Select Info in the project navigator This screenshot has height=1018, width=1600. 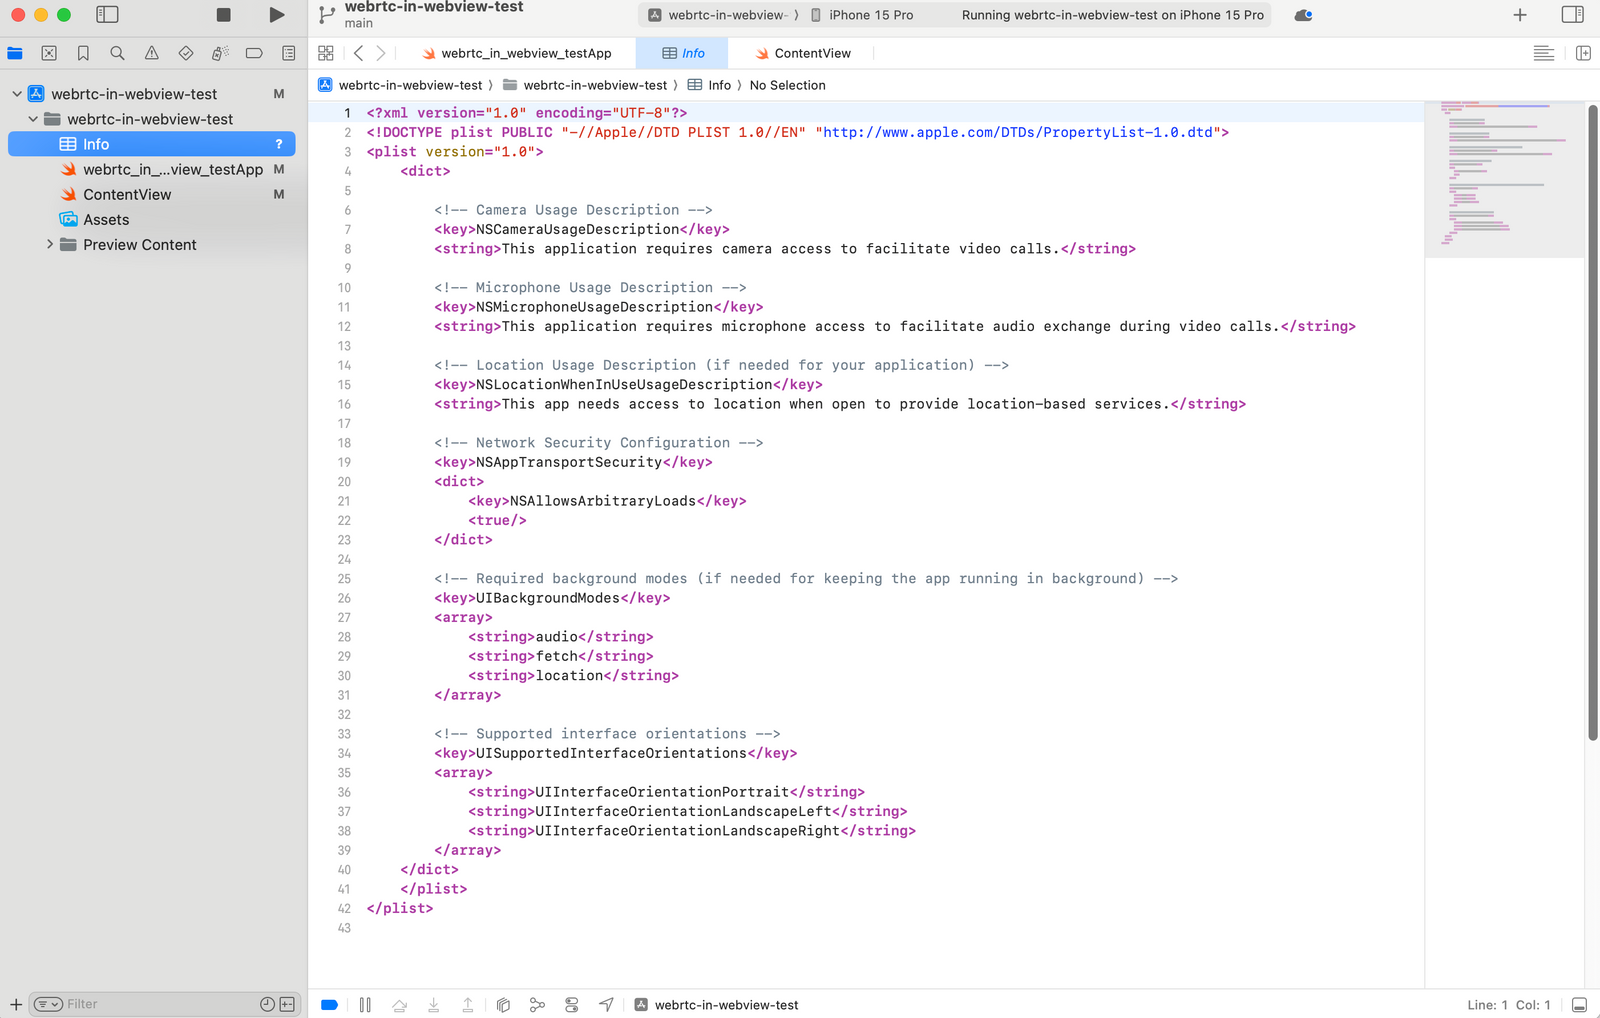tap(152, 144)
